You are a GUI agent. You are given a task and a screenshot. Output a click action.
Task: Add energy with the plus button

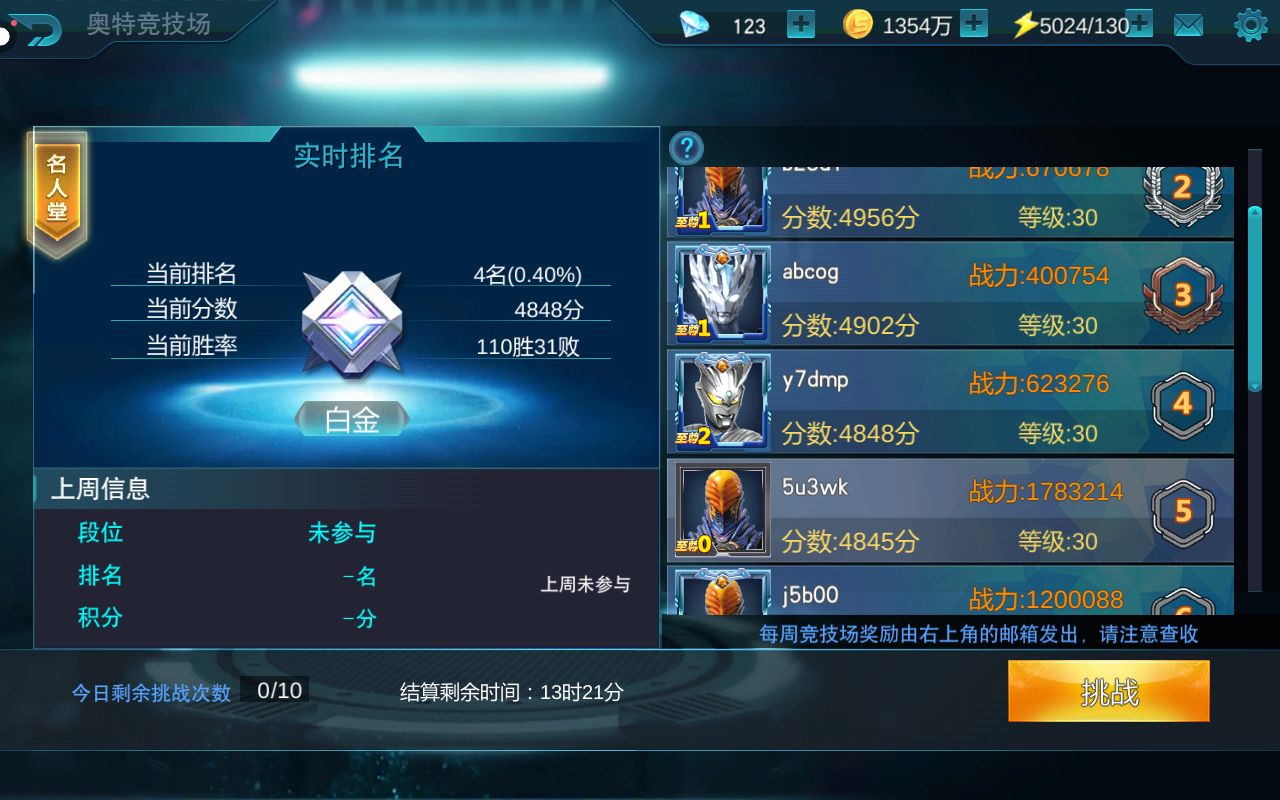point(1139,24)
